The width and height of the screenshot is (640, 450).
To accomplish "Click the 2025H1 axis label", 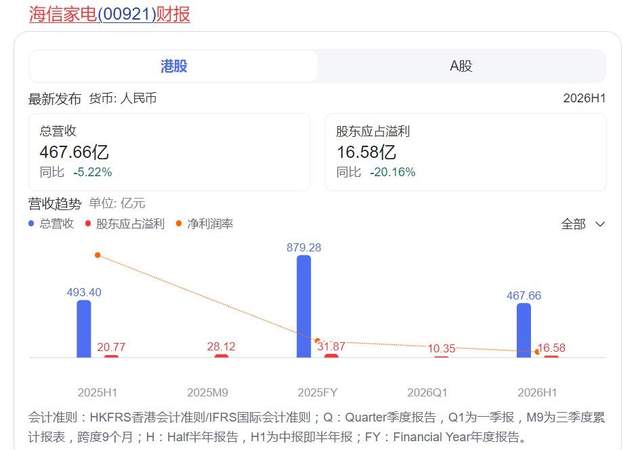I will (98, 393).
